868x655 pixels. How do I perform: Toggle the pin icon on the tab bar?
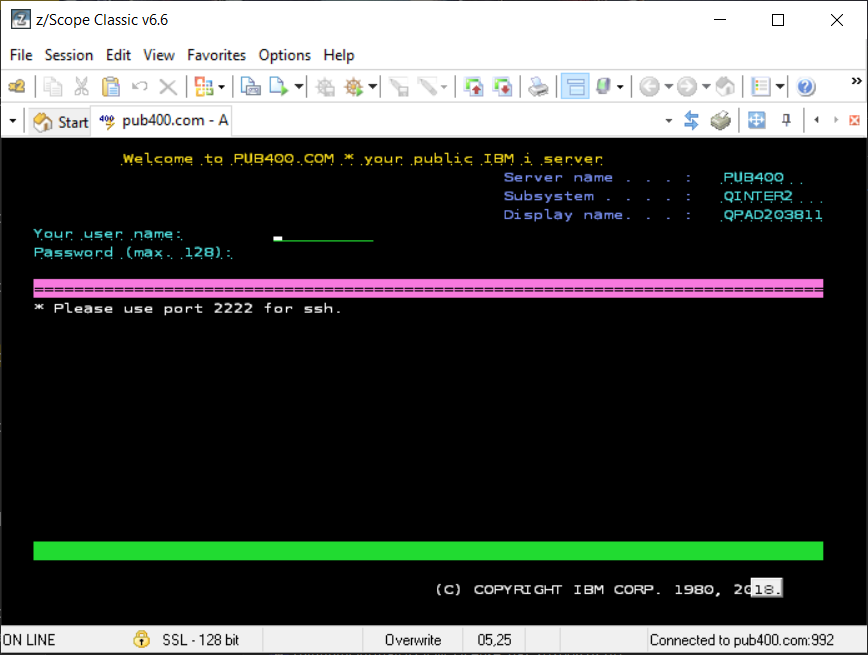click(786, 120)
